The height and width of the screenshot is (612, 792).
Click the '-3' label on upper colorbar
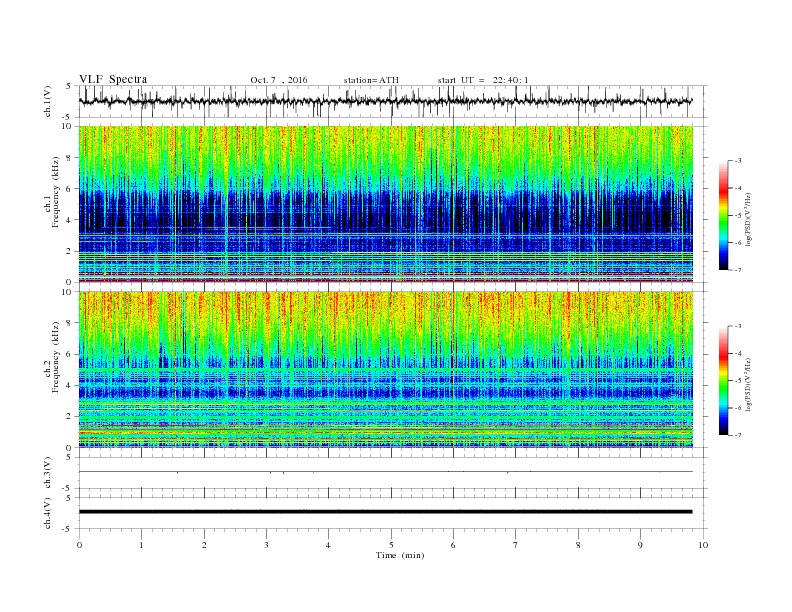tap(737, 161)
